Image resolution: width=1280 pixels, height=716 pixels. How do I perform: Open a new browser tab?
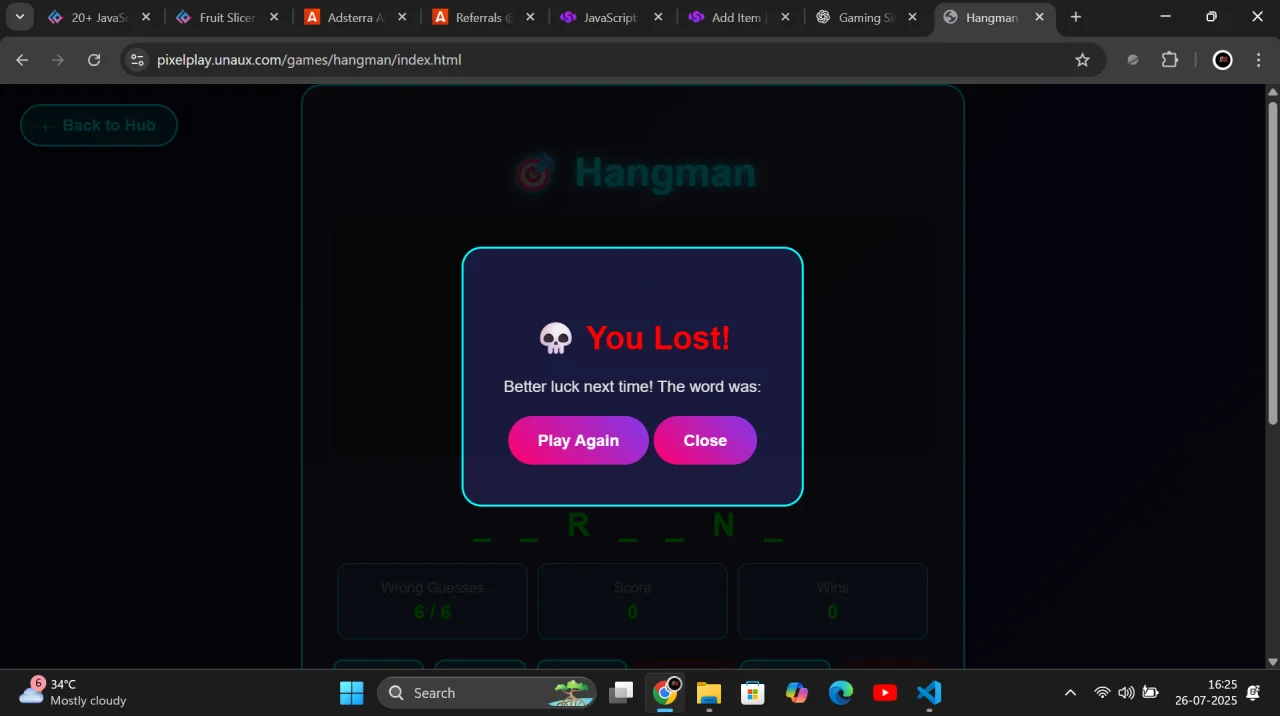click(x=1076, y=17)
